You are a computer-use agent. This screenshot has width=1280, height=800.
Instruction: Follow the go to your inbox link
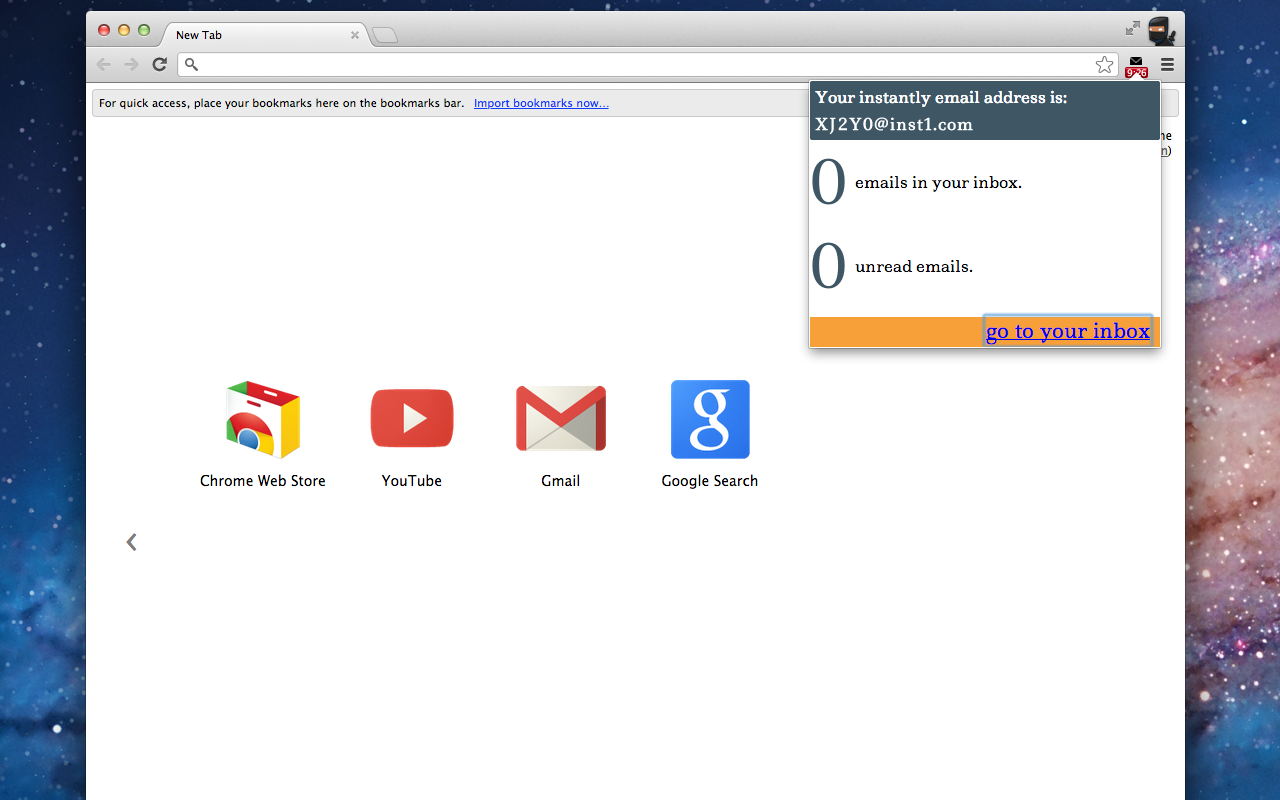click(1068, 331)
